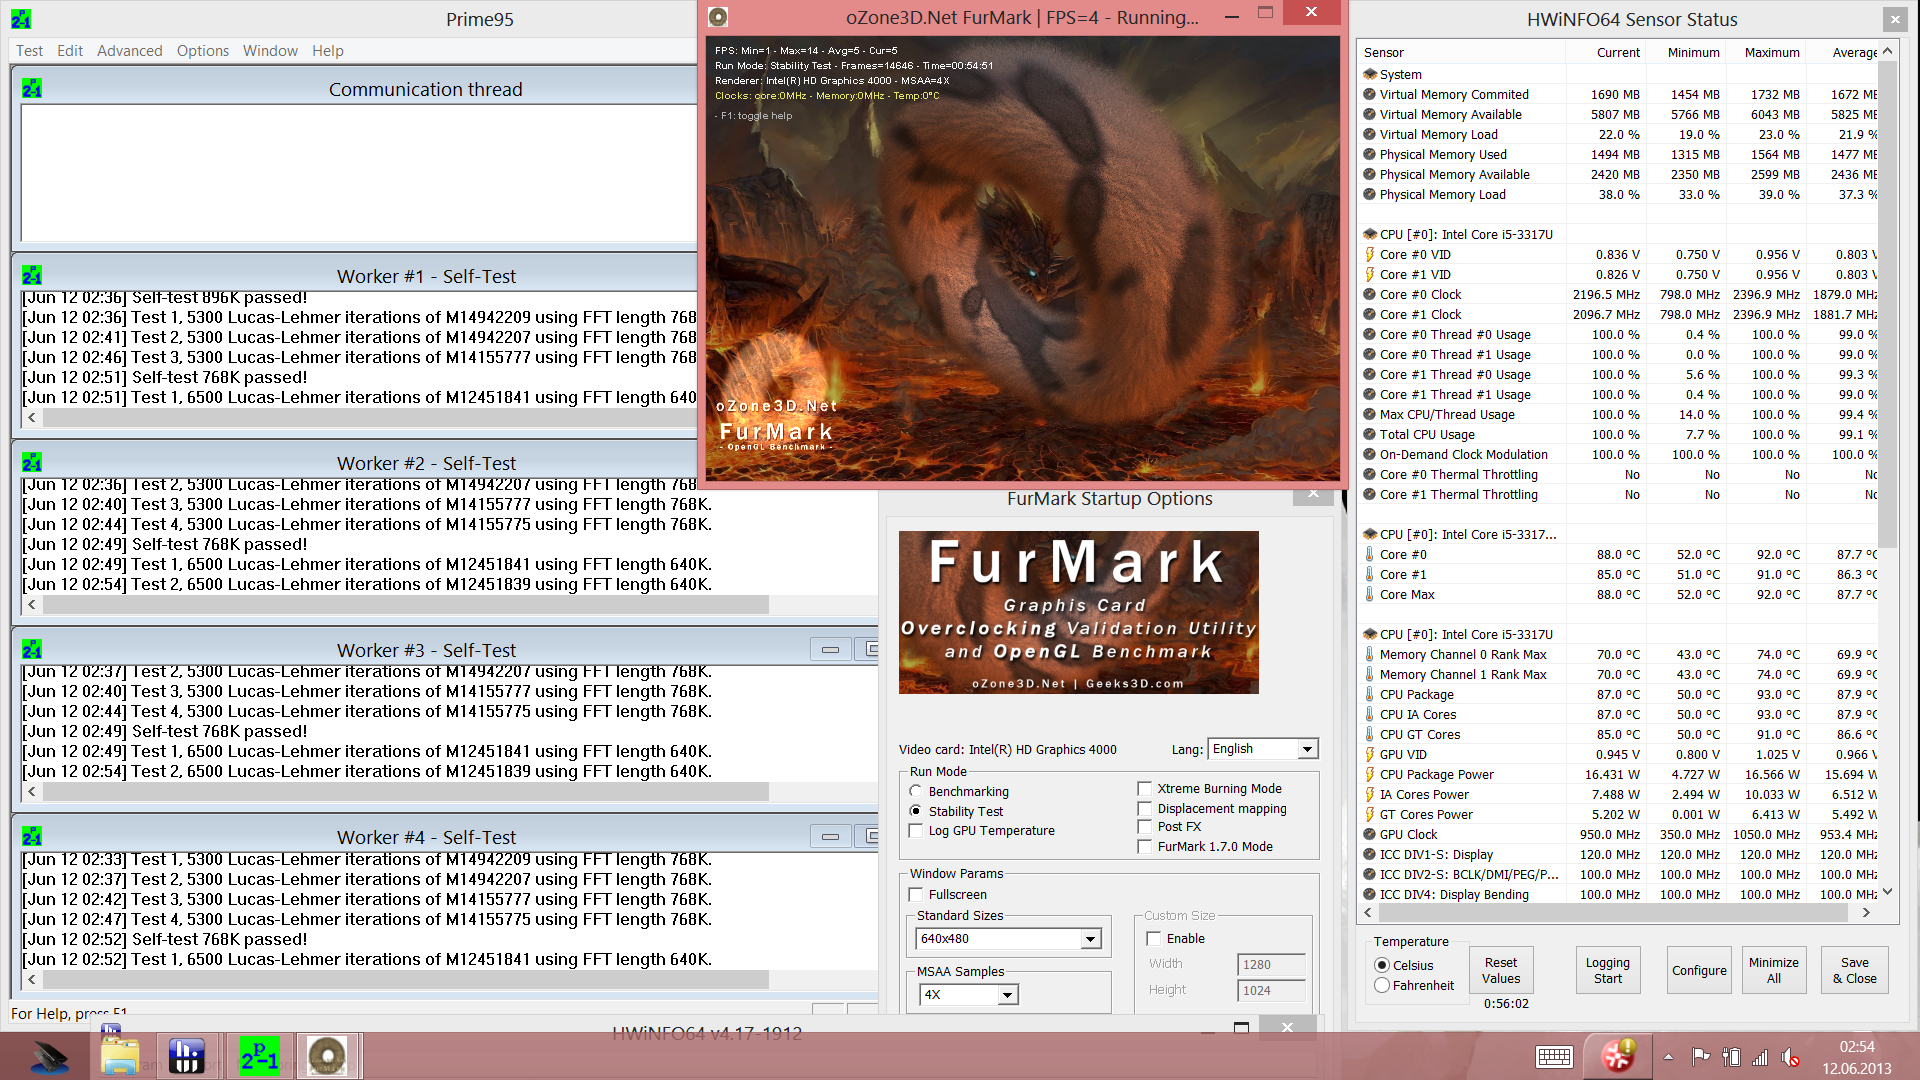1920x1080 pixels.
Task: Open the touch keyboard from the taskbar
Action: 1554,1057
